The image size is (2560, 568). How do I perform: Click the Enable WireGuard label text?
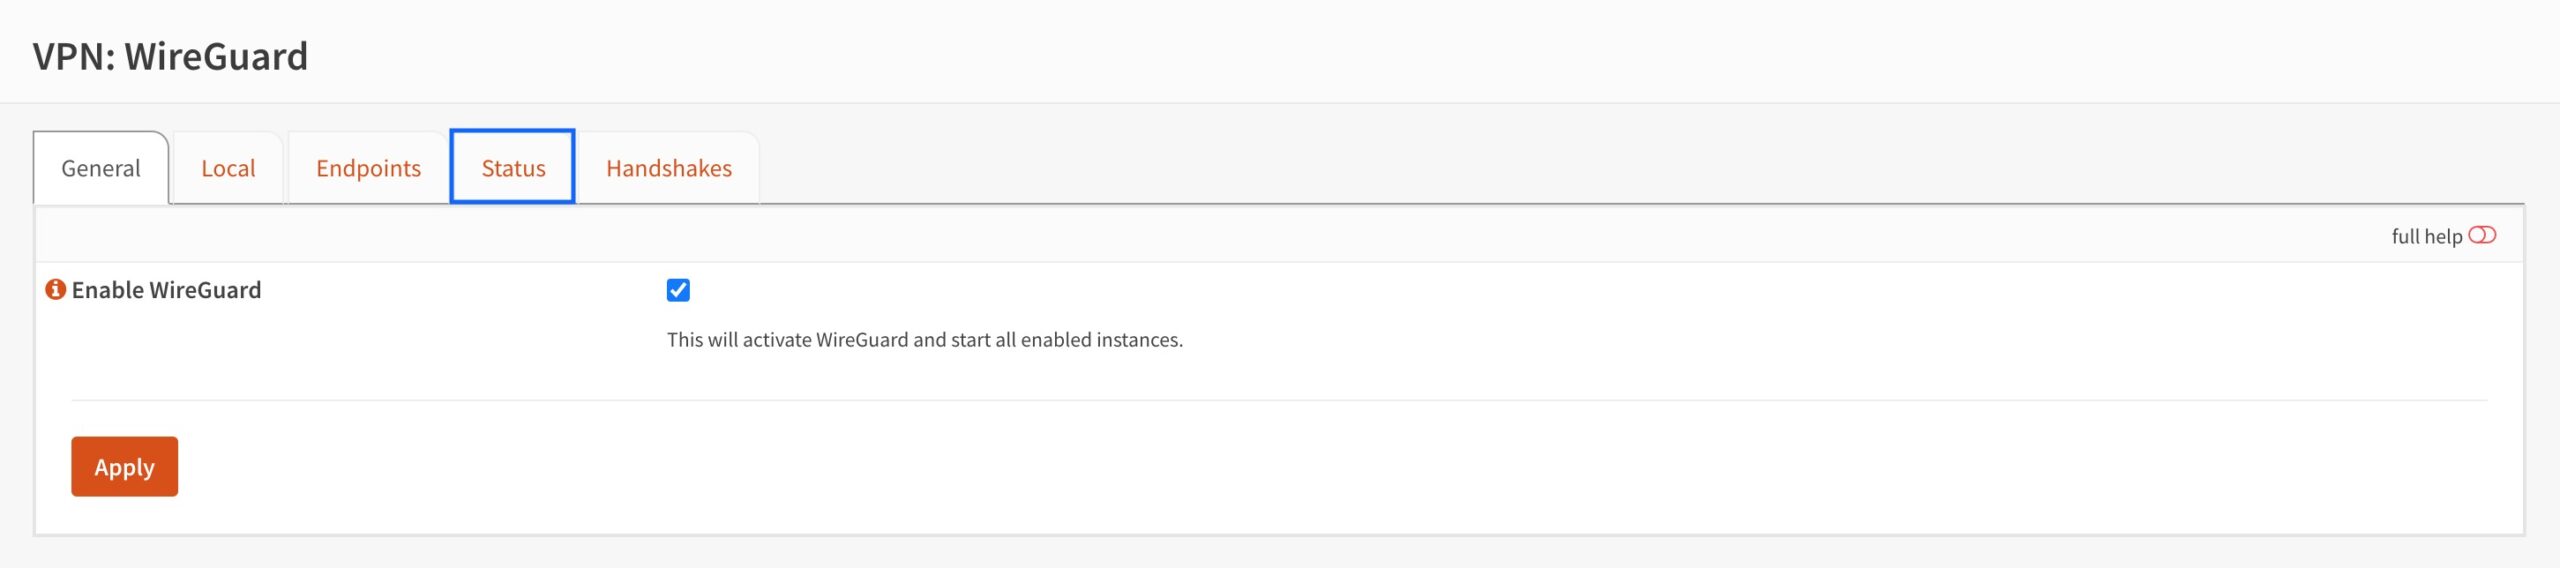pyautogui.click(x=166, y=290)
